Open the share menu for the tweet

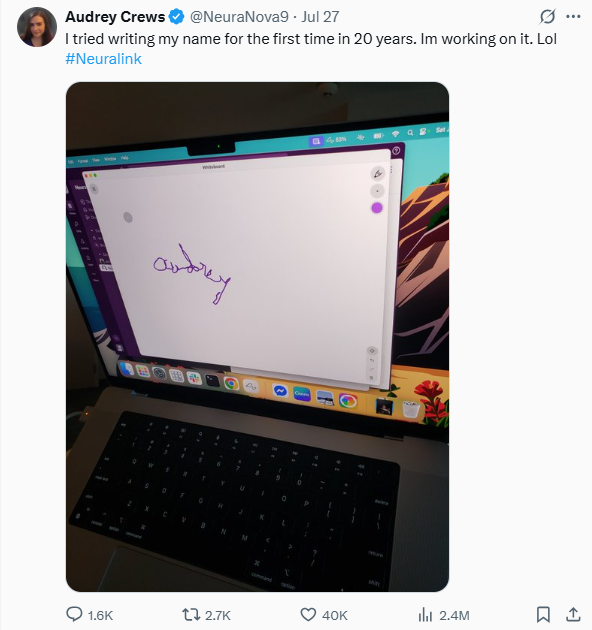click(574, 614)
